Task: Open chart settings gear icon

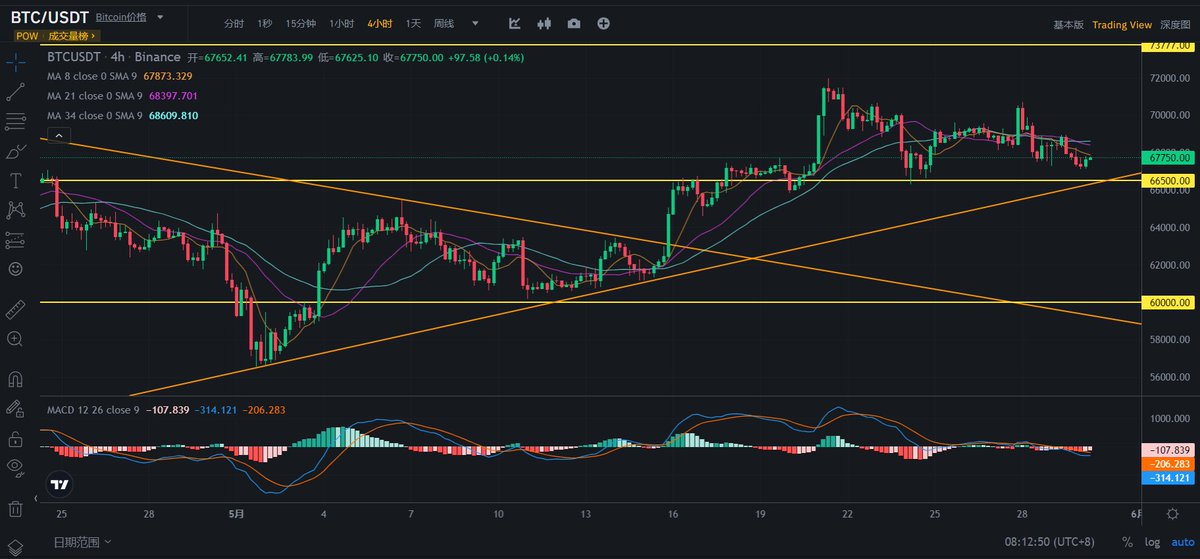Action: 1171,513
